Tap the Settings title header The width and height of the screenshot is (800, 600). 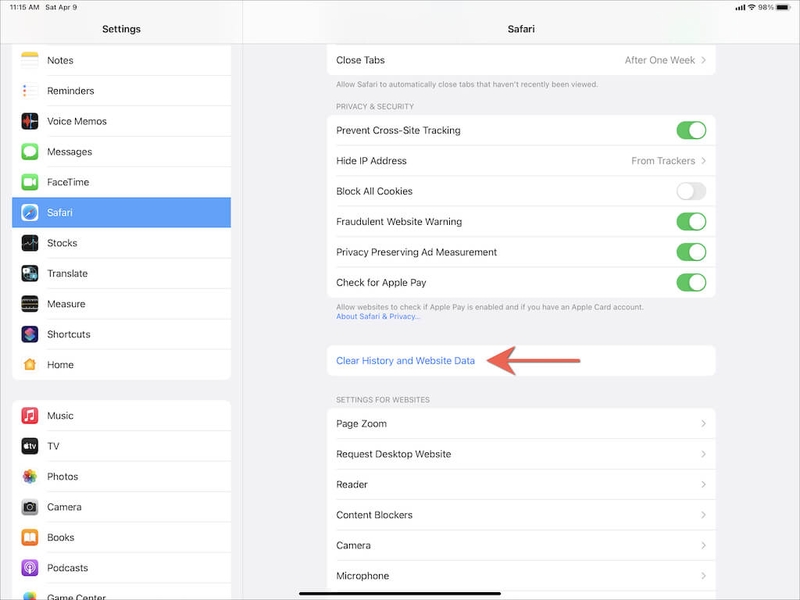click(x=121, y=29)
